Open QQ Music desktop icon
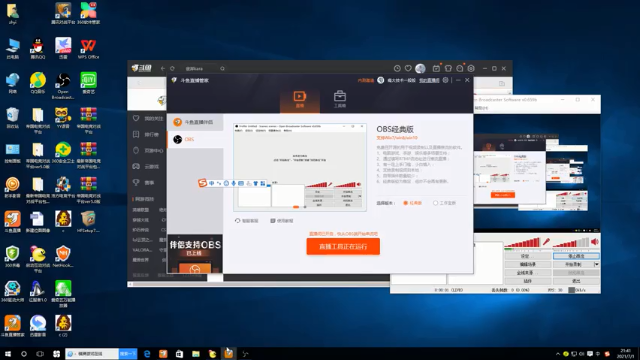 [38, 83]
